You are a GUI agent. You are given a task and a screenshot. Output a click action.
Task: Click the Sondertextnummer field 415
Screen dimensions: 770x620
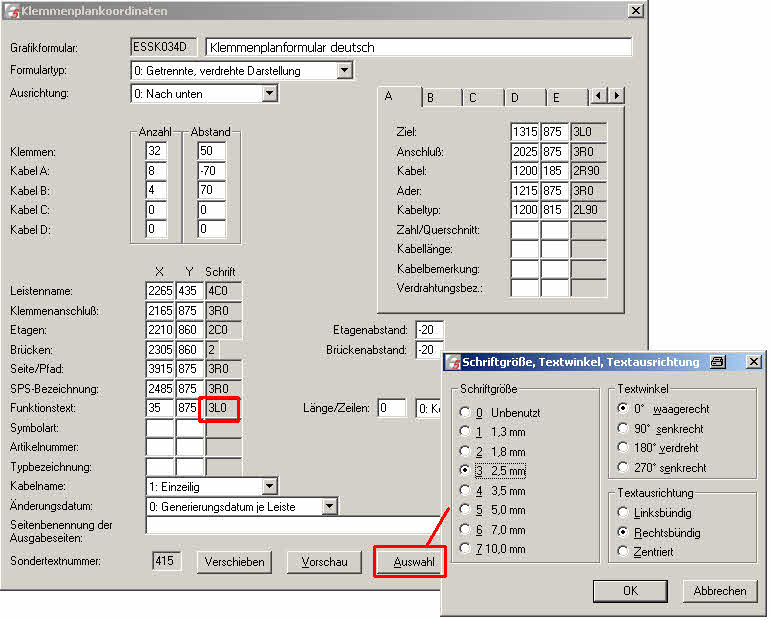tap(166, 561)
